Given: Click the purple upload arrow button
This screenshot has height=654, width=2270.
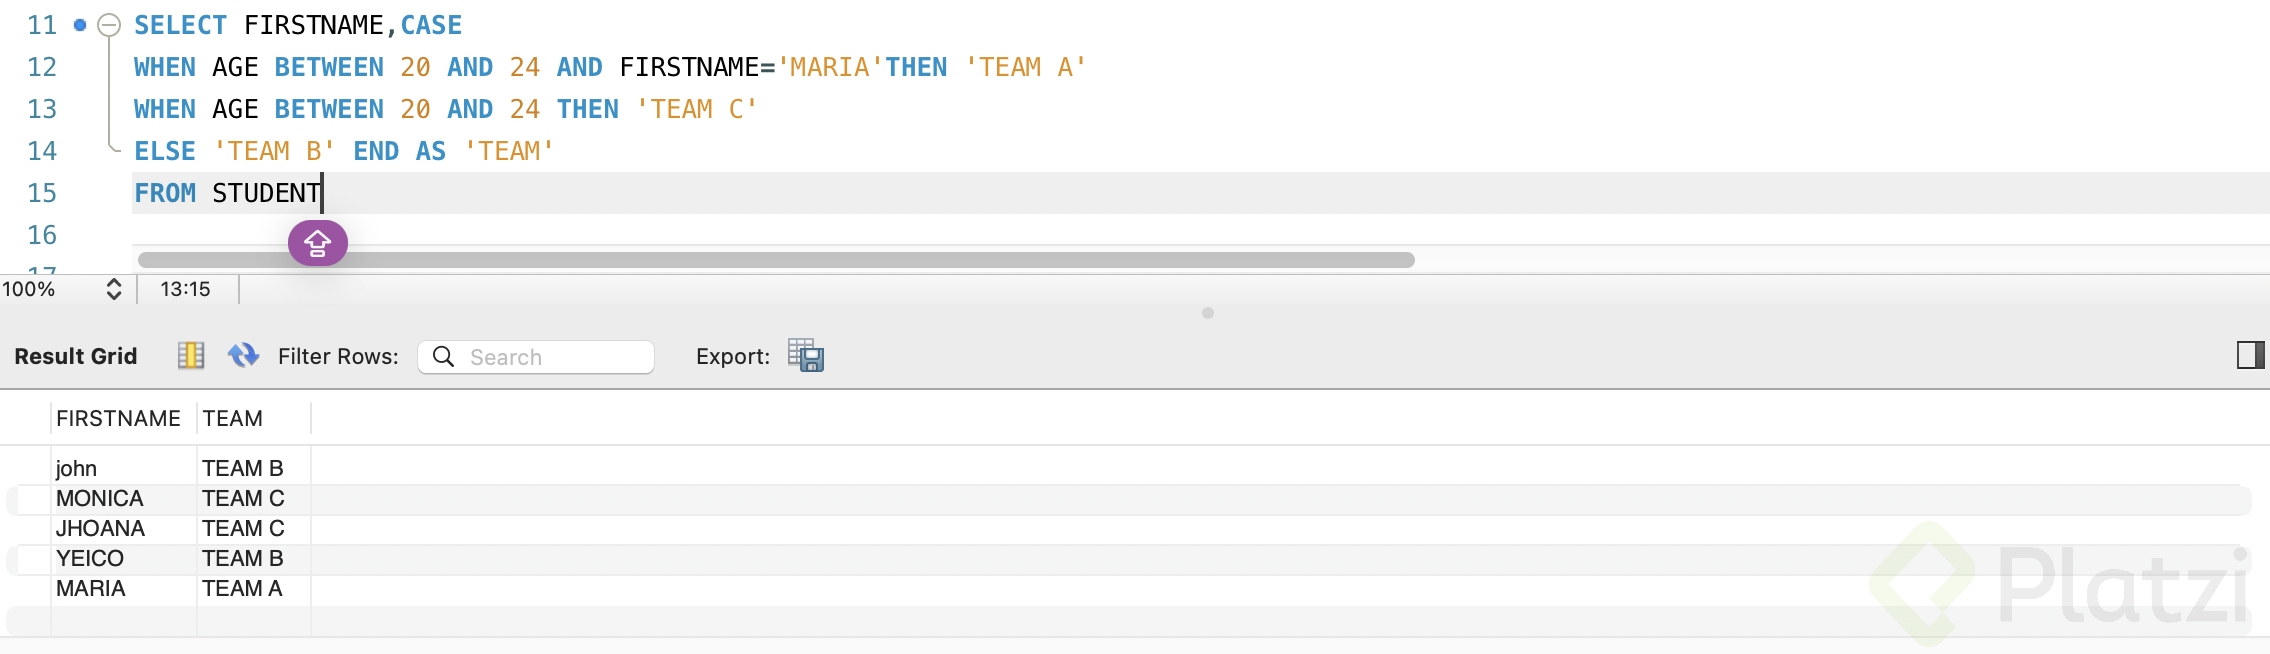Looking at the screenshot, I should [318, 243].
